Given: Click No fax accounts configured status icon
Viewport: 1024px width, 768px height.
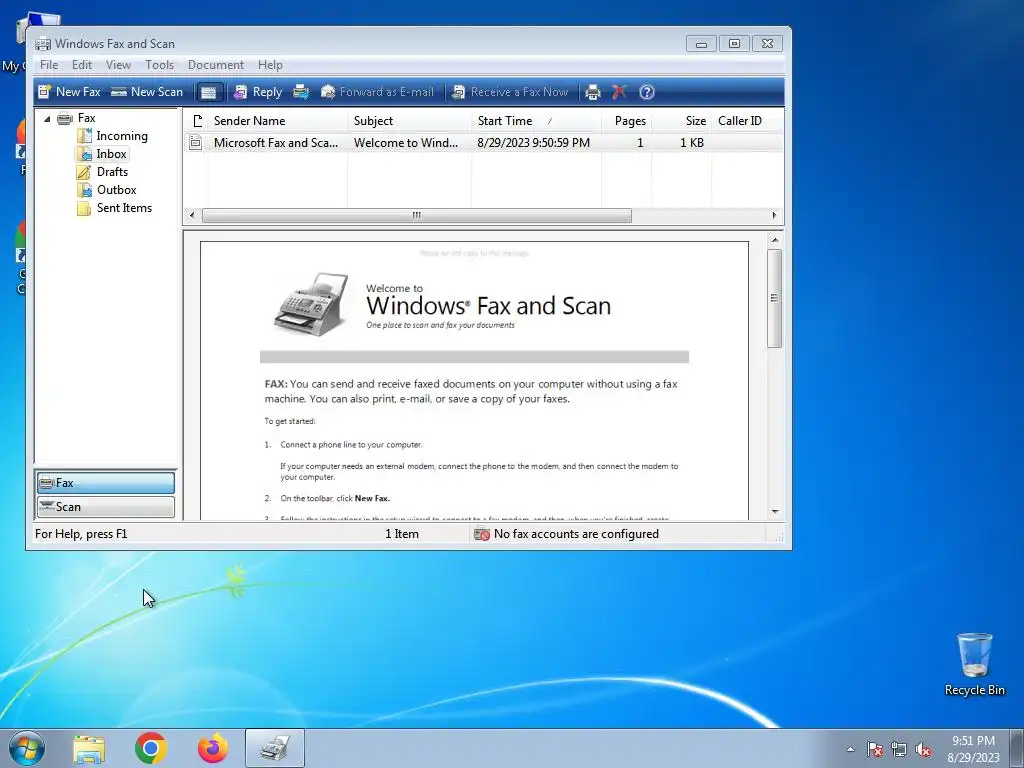Looking at the screenshot, I should tap(482, 534).
